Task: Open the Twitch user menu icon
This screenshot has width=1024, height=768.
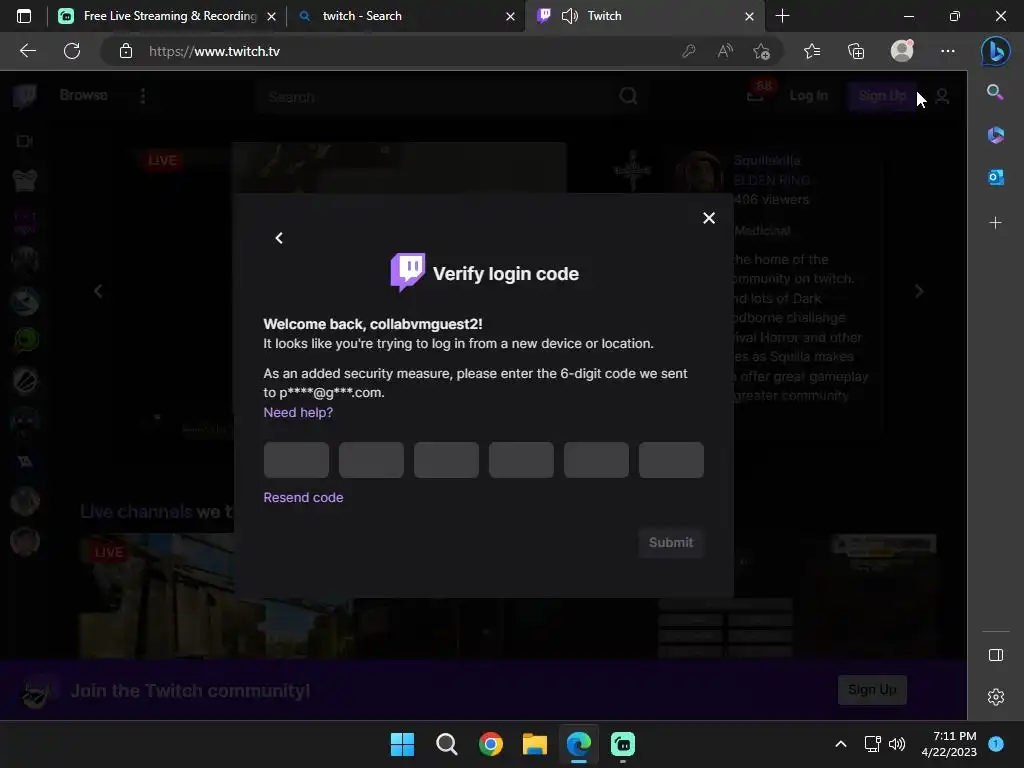Action: coord(942,97)
